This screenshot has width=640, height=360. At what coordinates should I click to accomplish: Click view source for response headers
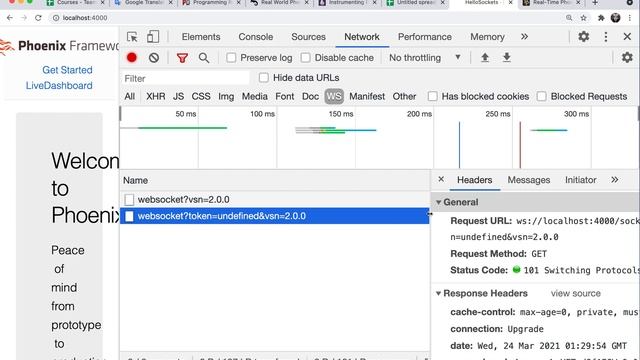[576, 293]
